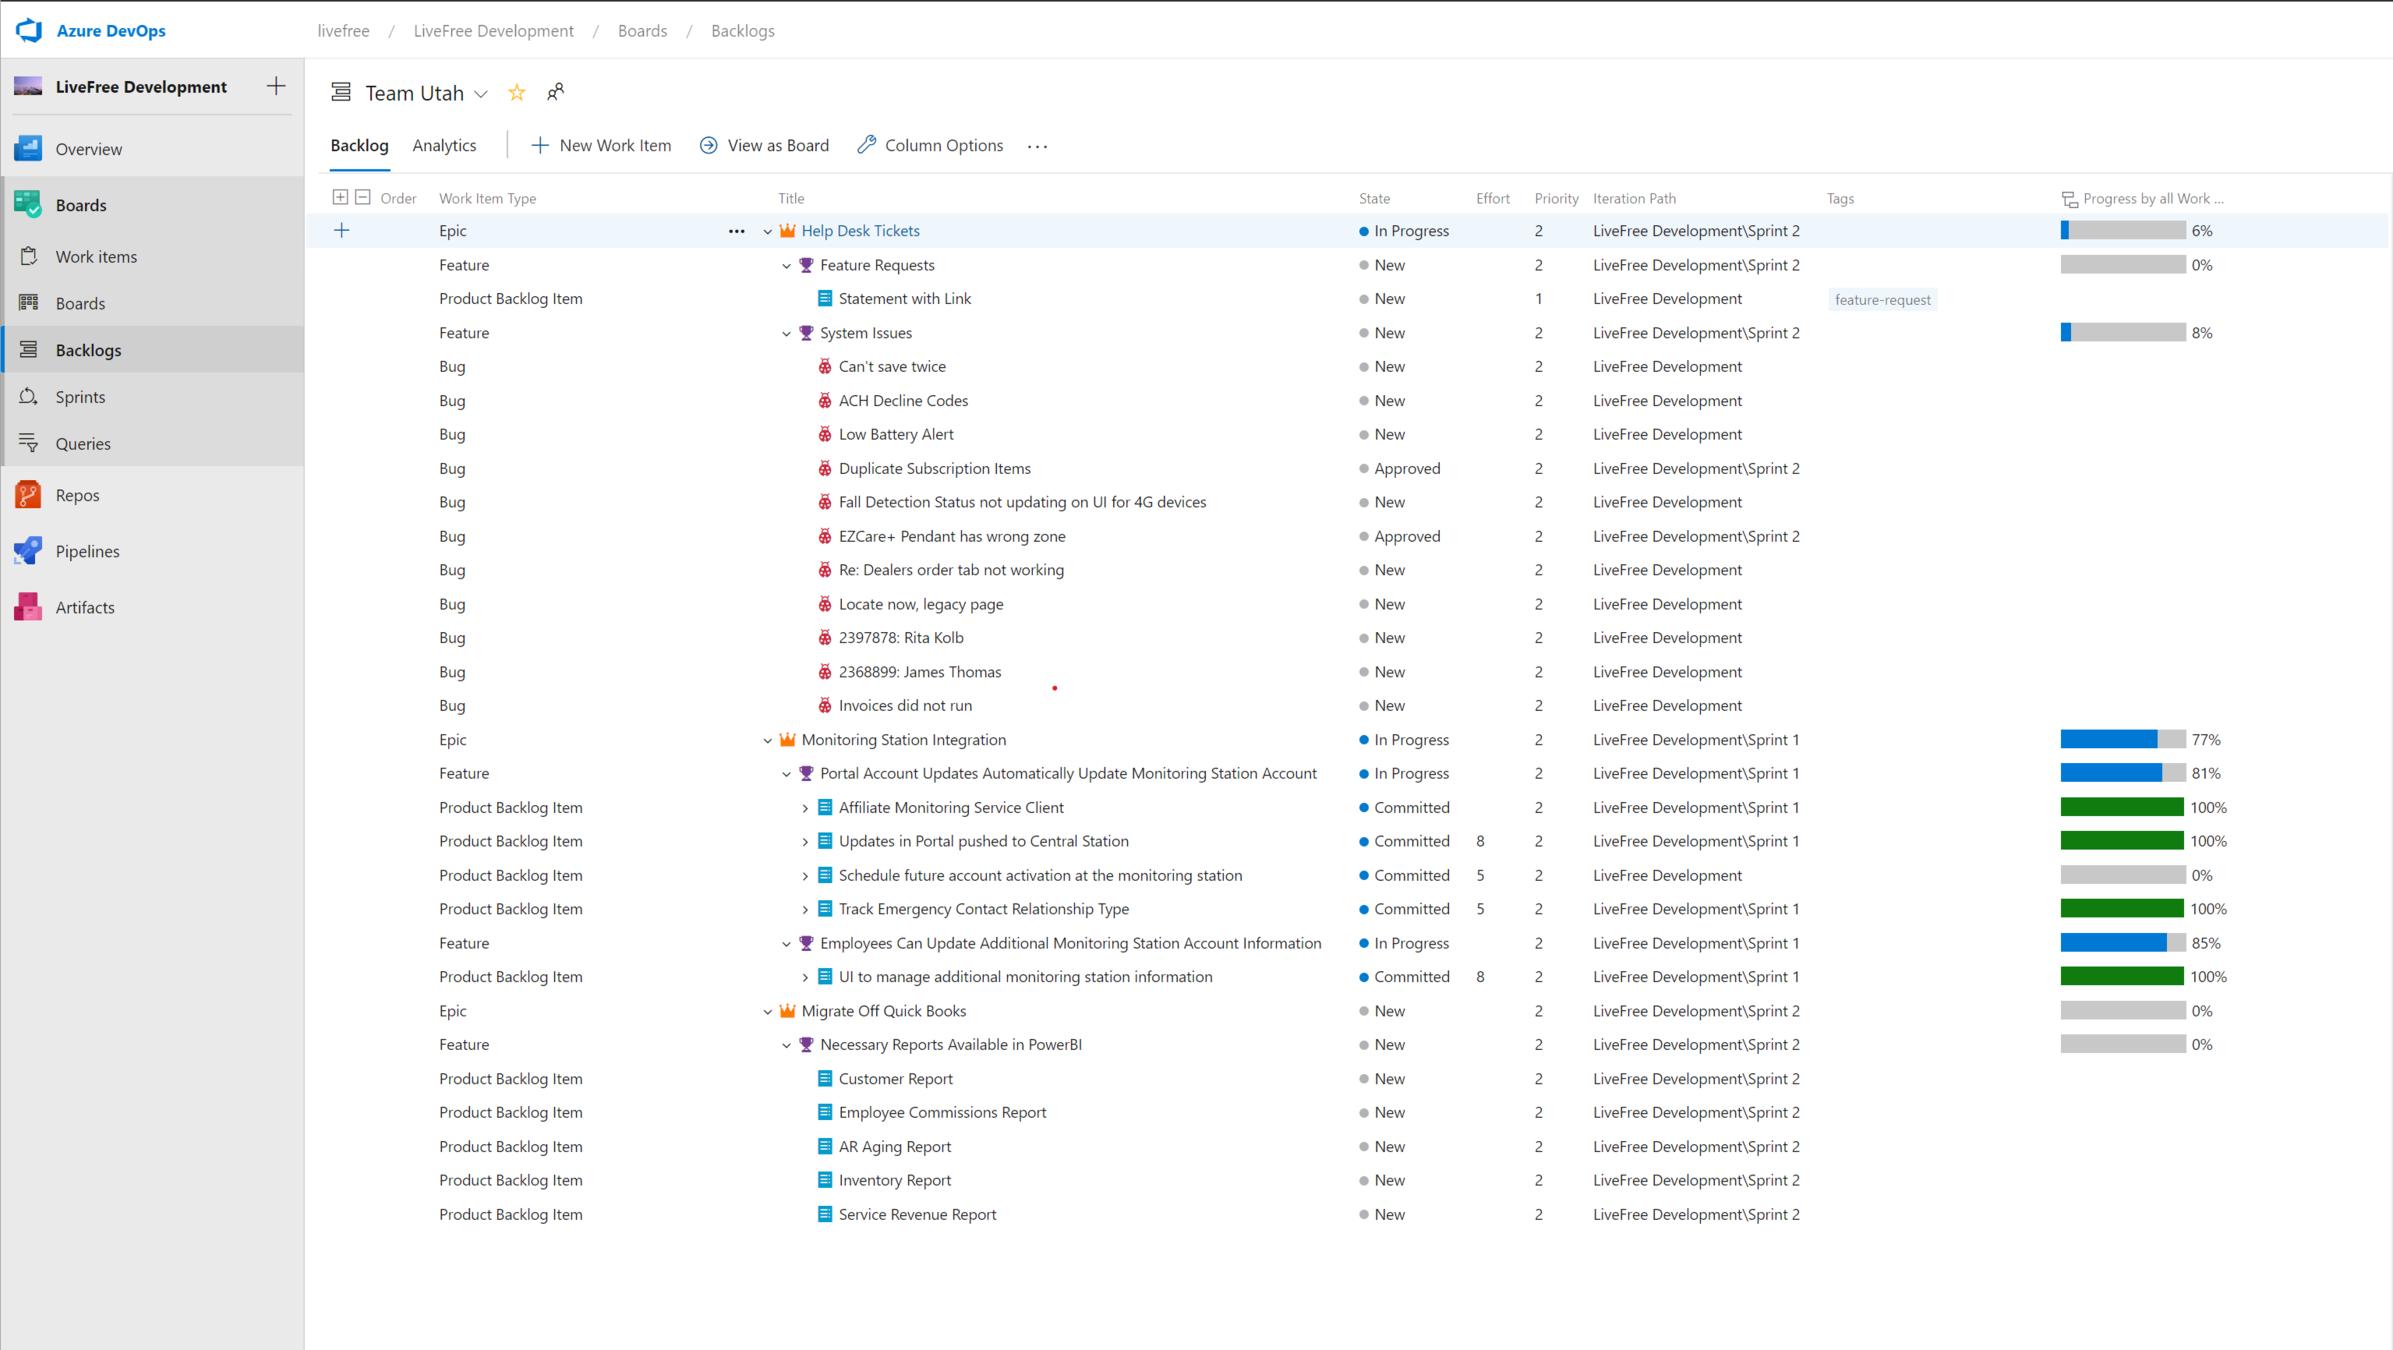Open Pipelines from the sidebar
Image resolution: width=2393 pixels, height=1350 pixels.
point(87,551)
